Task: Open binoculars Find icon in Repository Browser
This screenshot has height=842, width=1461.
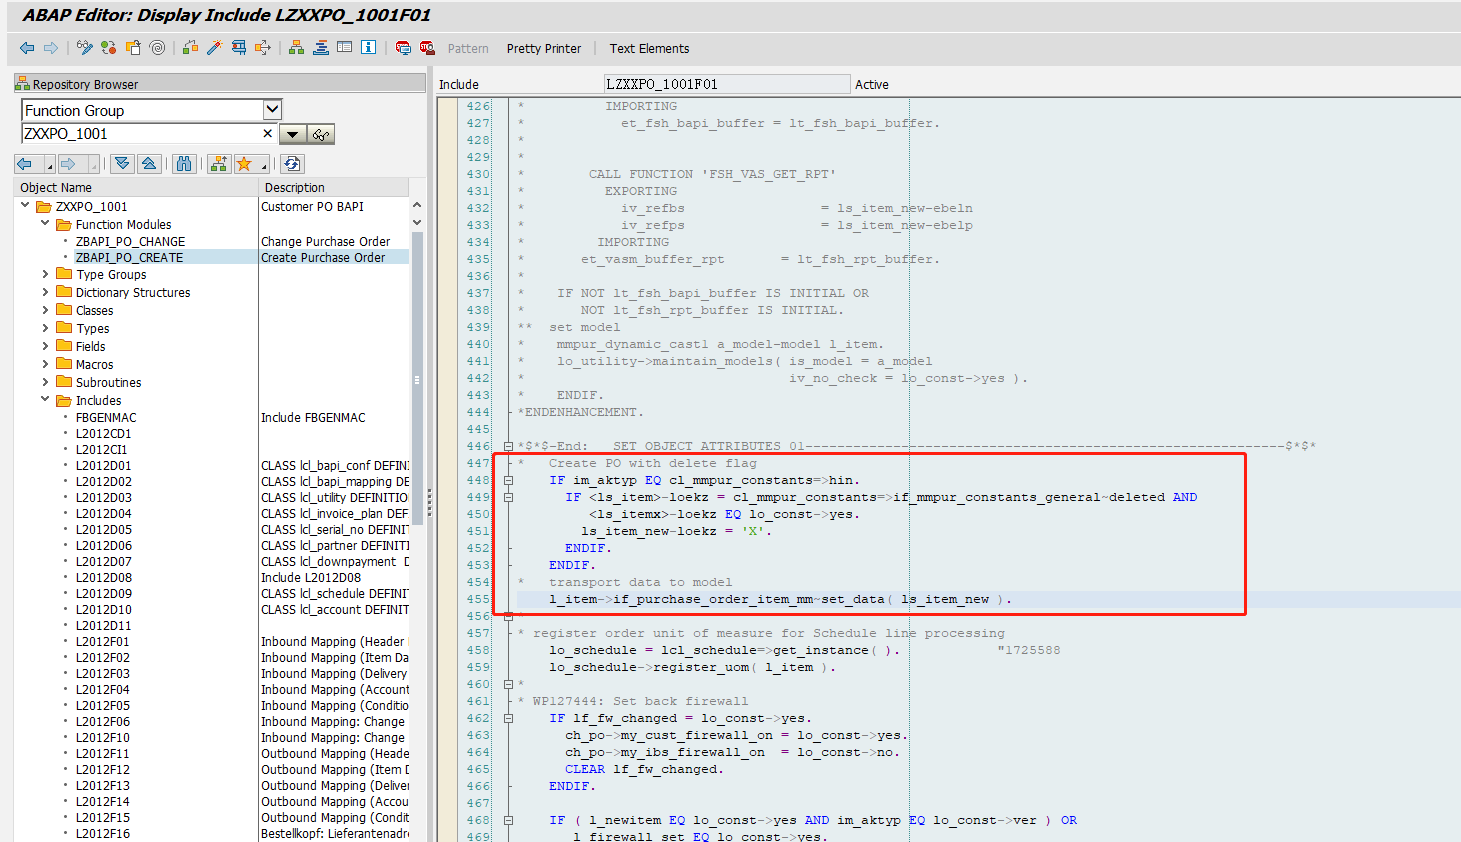Action: pos(184,164)
